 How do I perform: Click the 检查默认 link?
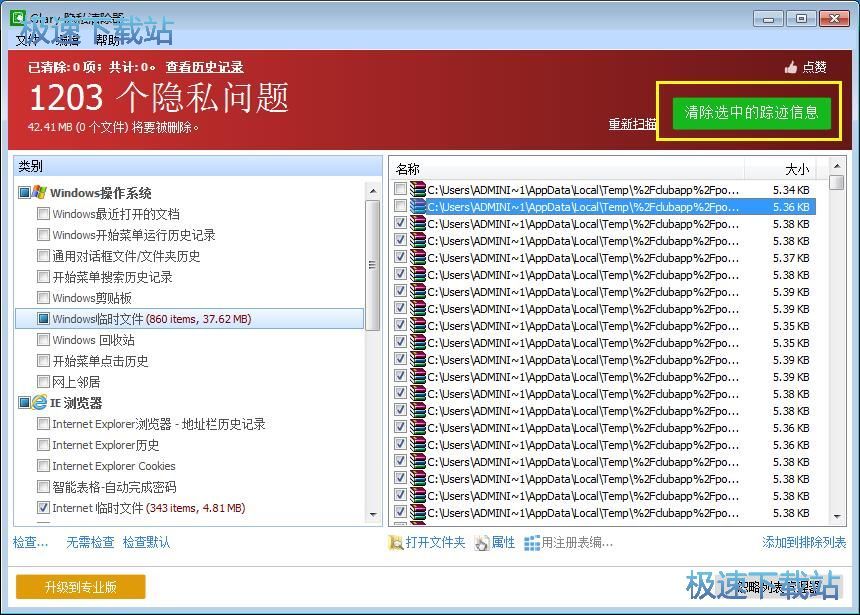coord(146,543)
